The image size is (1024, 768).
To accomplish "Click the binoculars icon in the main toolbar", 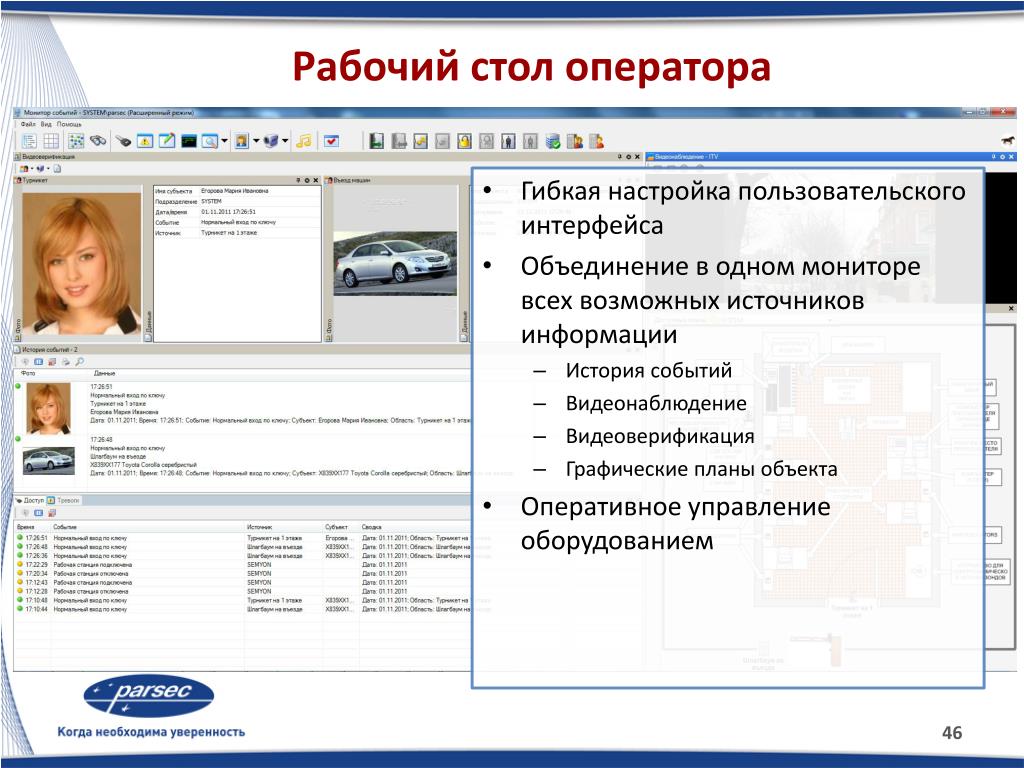I will pos(98,140).
